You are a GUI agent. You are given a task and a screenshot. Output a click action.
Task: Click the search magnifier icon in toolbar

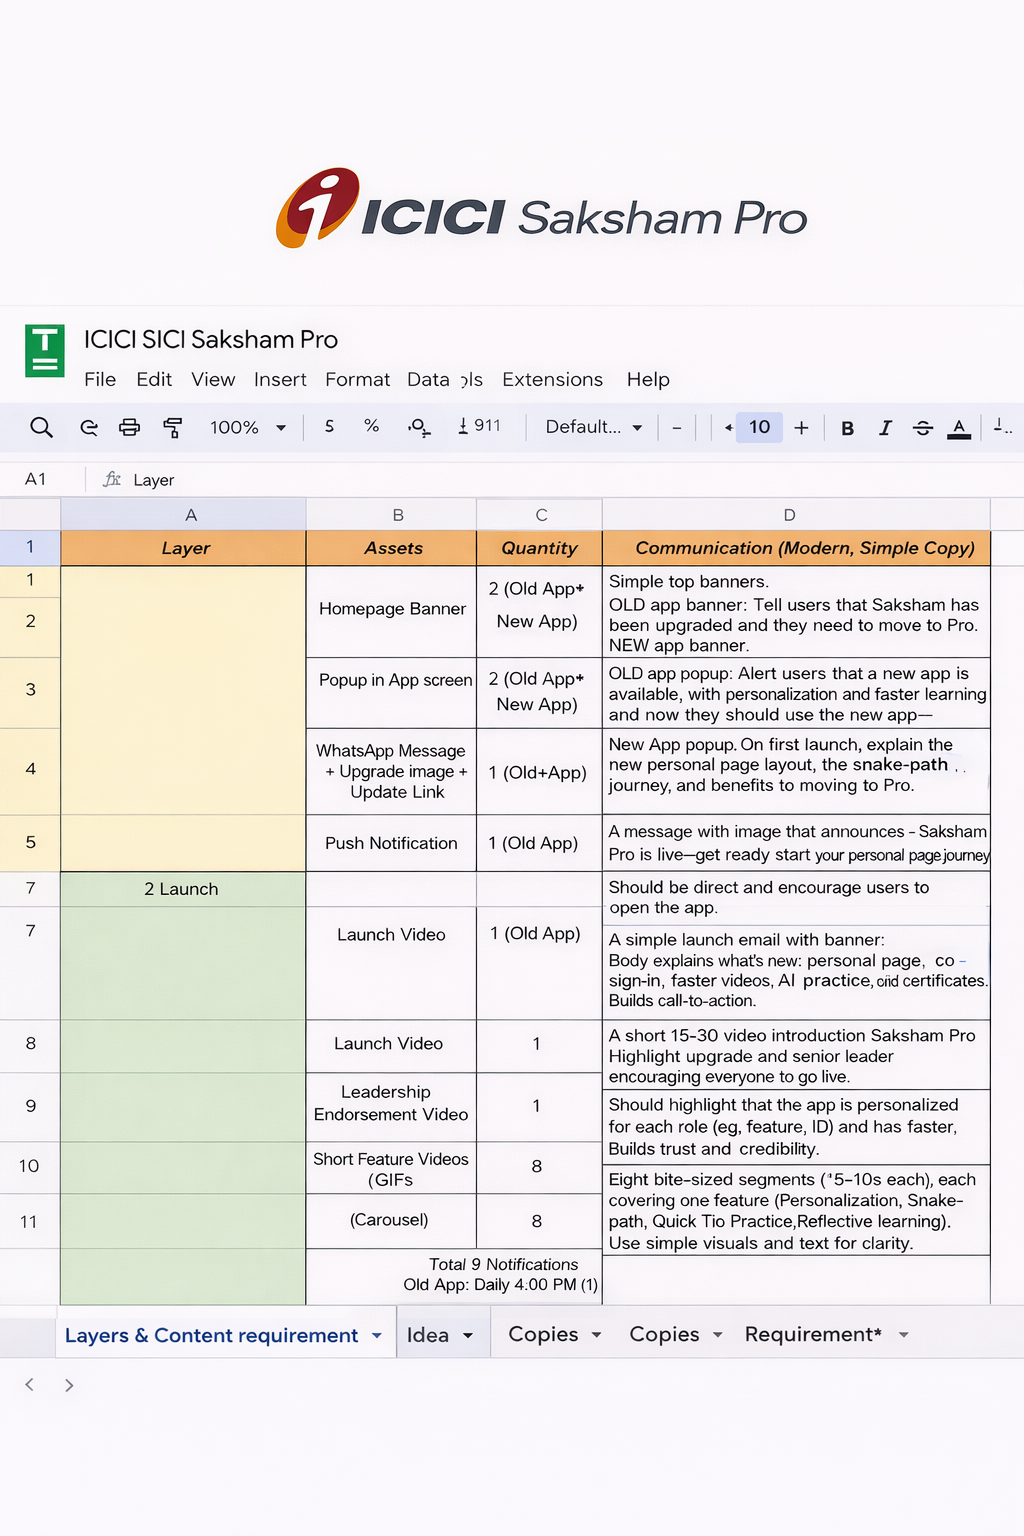41,428
